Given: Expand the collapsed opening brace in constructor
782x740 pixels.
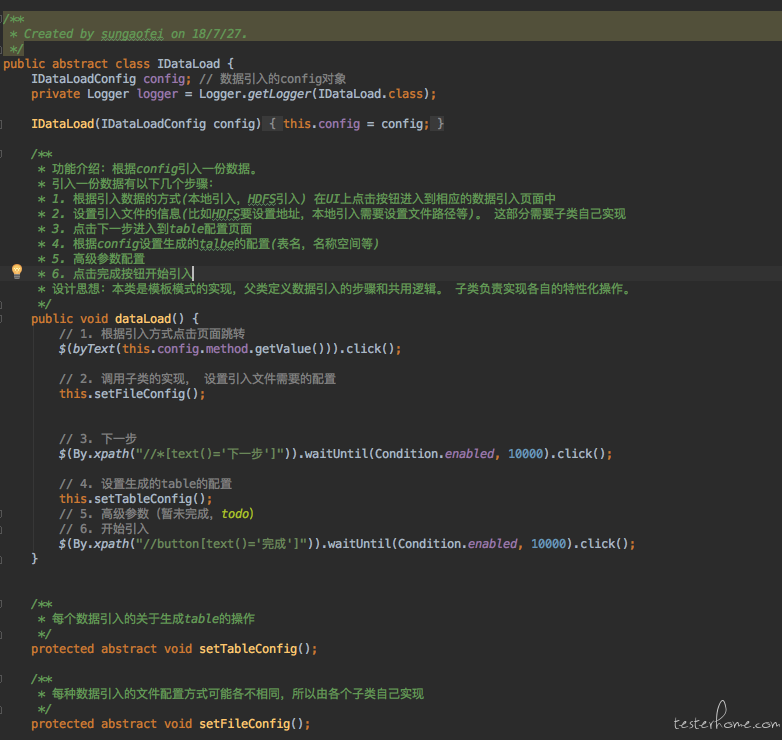Looking at the screenshot, I should pyautogui.click(x=273, y=124).
